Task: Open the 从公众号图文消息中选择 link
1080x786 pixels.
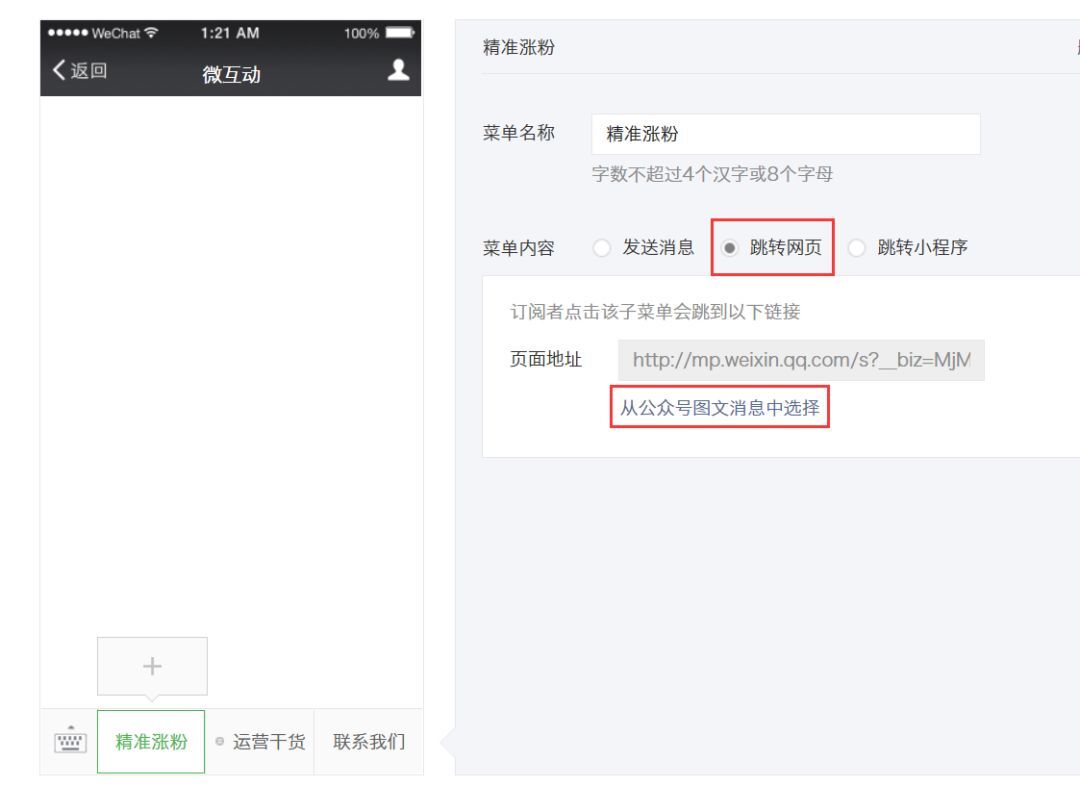Action: tap(720, 408)
